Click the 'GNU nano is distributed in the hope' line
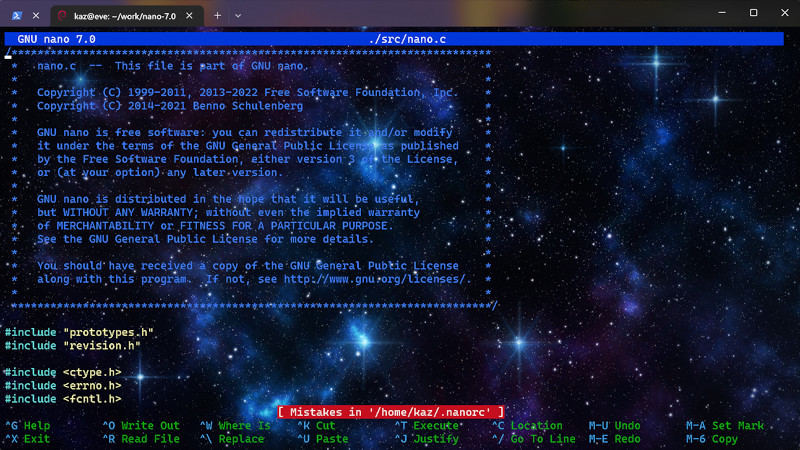This screenshot has width=800, height=450. tap(228, 199)
